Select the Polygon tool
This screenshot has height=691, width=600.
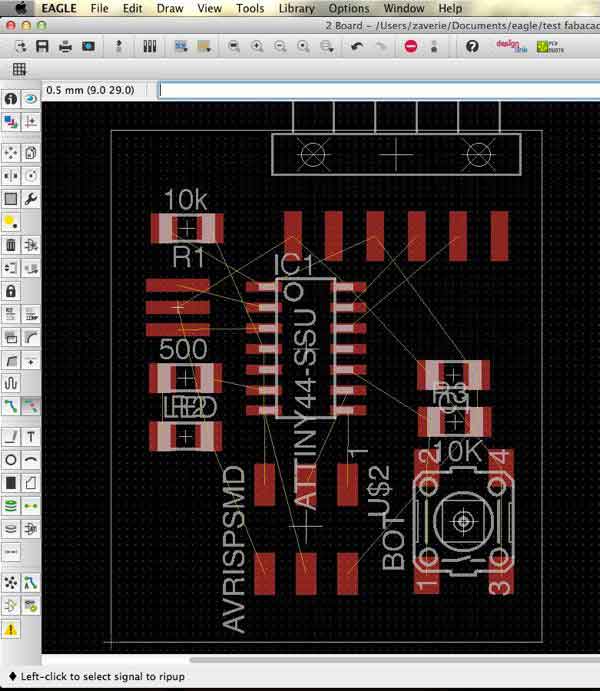[x=31, y=483]
